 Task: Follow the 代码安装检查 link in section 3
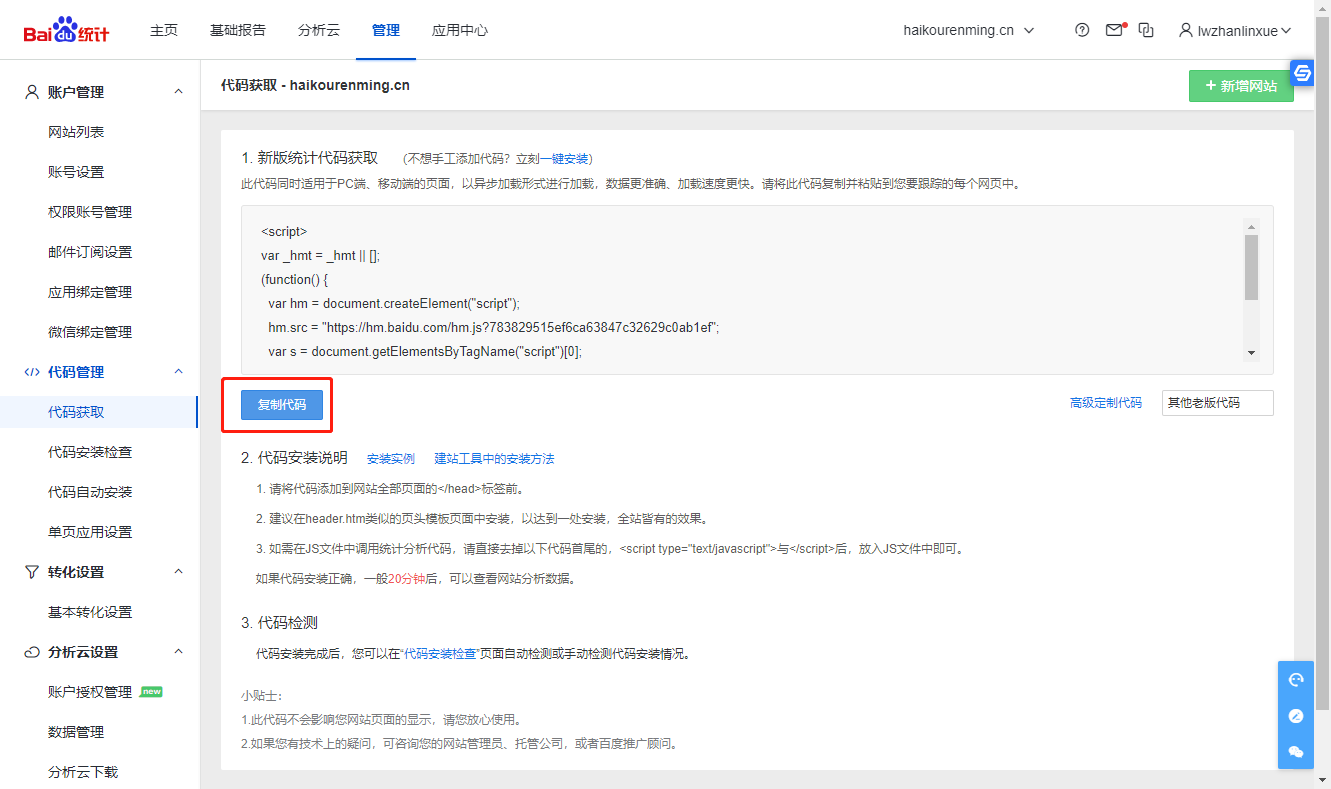tap(439, 654)
